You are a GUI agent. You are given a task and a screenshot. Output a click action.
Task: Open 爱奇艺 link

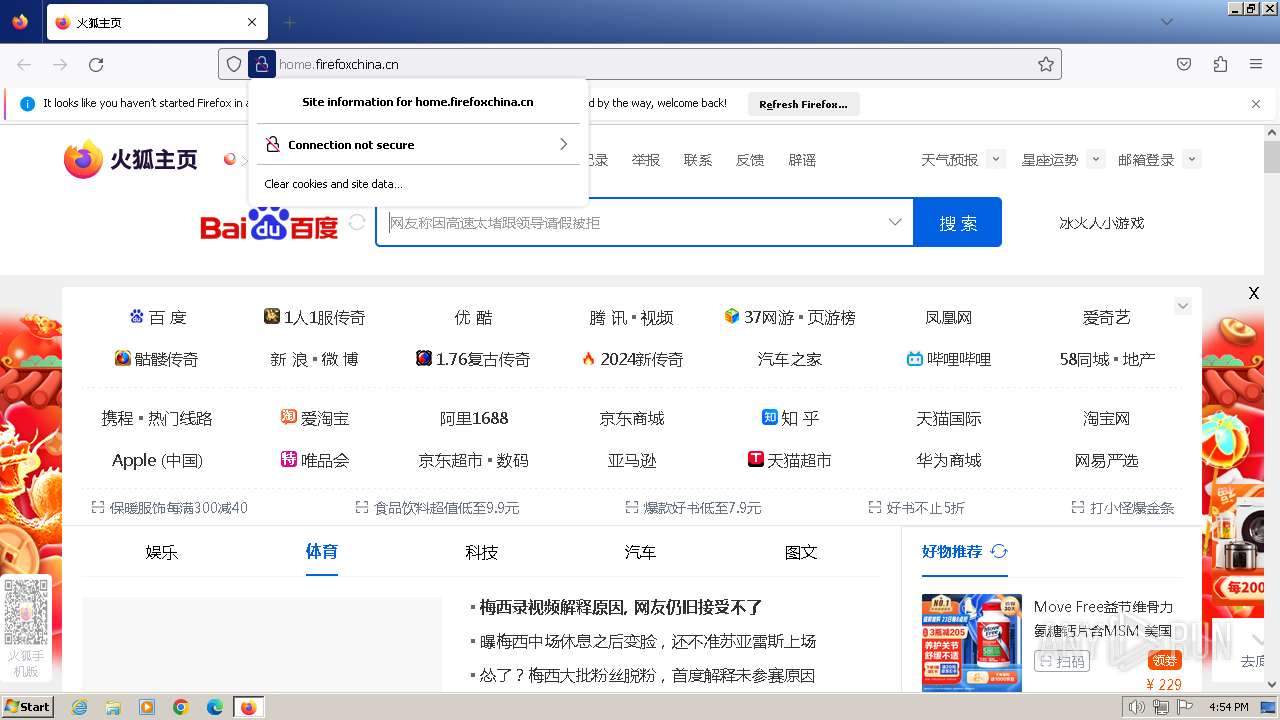click(1106, 317)
